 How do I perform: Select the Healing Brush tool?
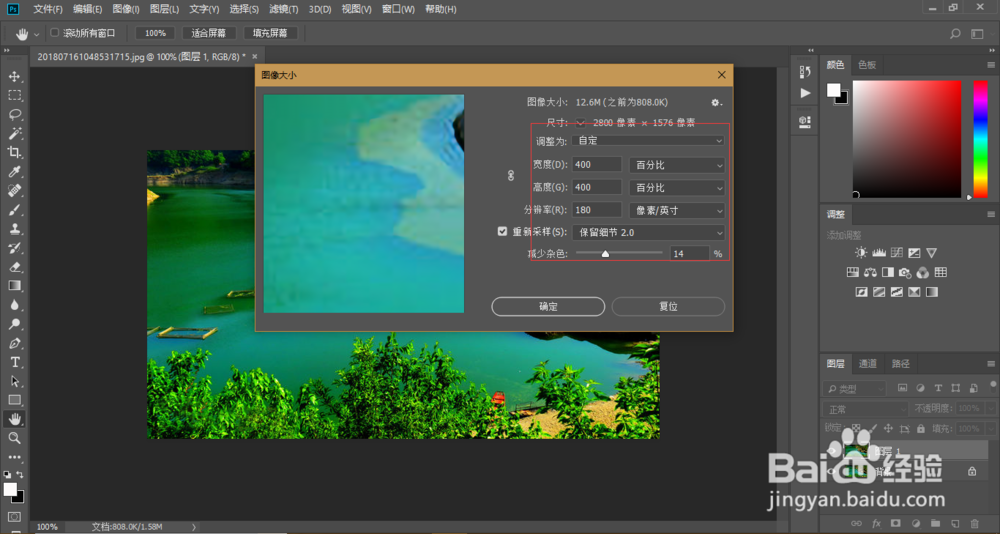[x=14, y=191]
